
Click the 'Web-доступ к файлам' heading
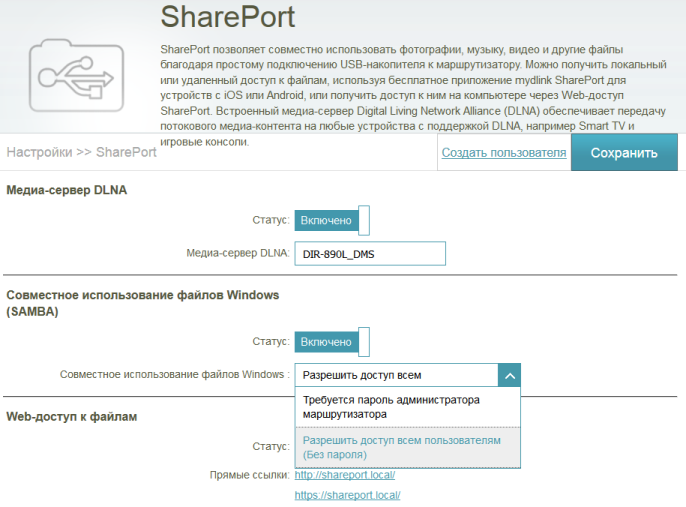(72, 416)
